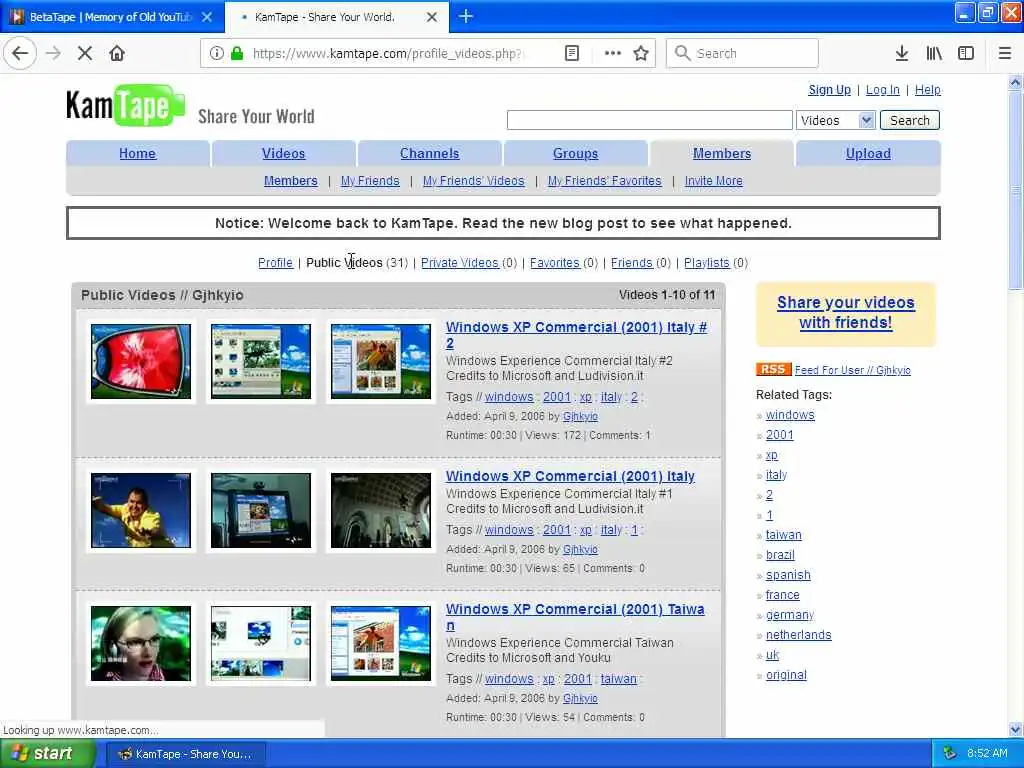Click the Log In link

883,90
